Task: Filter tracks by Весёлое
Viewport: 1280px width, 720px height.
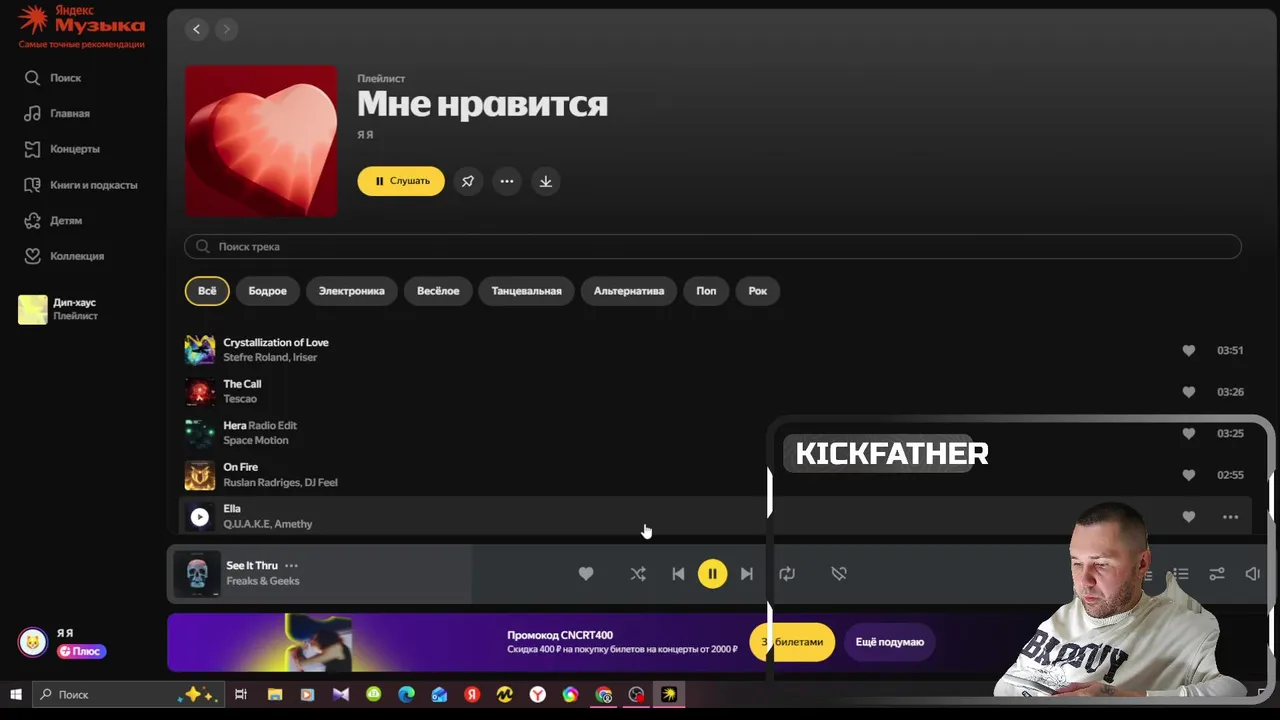Action: pyautogui.click(x=438, y=291)
